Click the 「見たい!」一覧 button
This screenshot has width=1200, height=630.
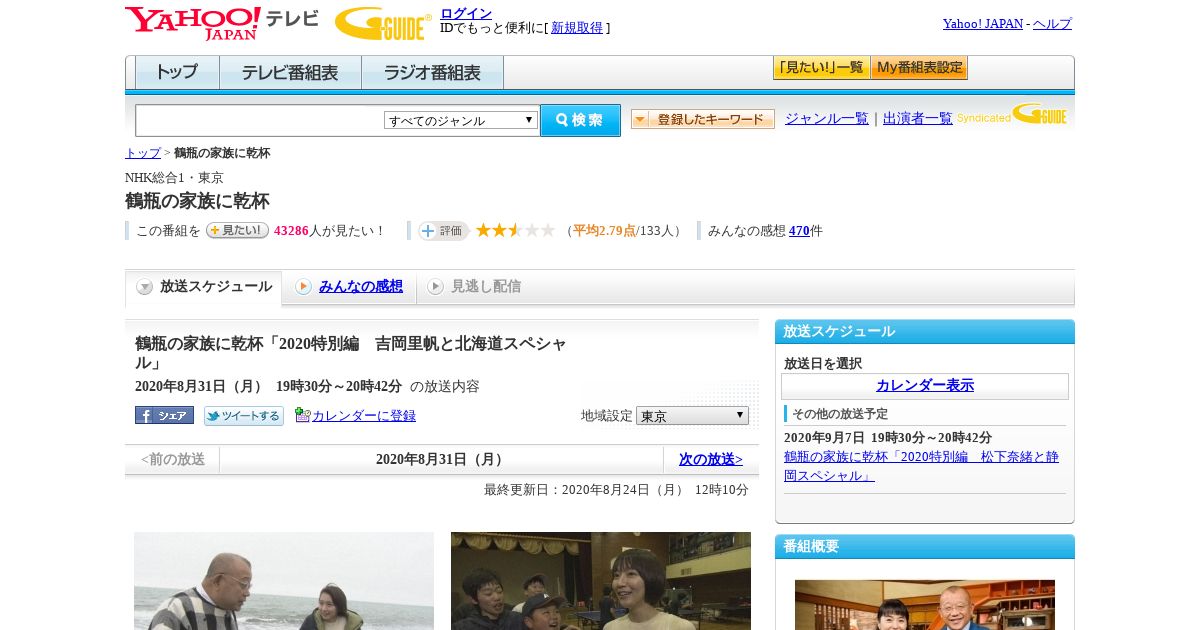[x=821, y=68]
